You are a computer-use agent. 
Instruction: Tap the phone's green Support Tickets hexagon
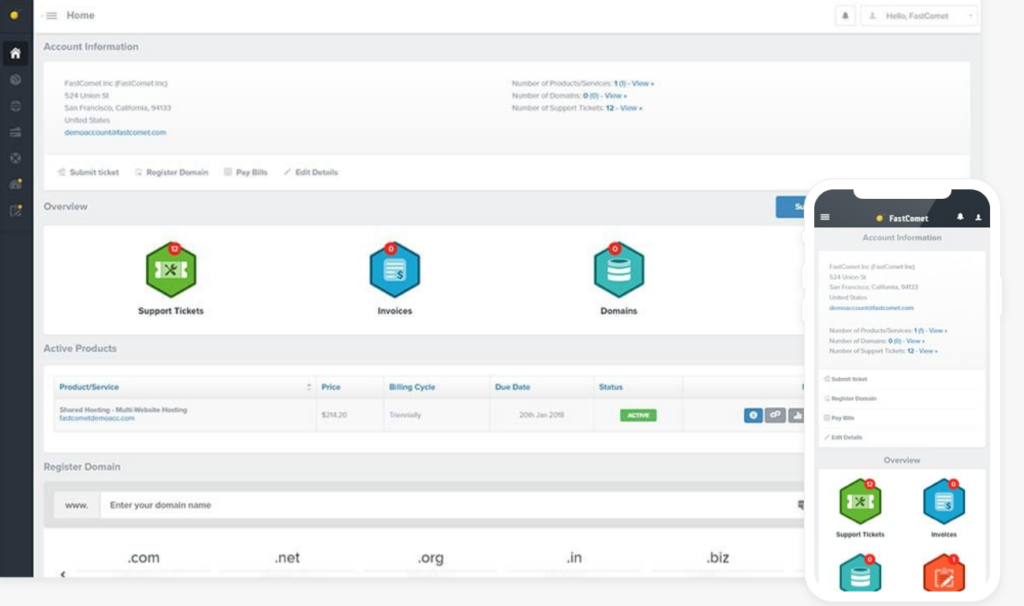[860, 502]
